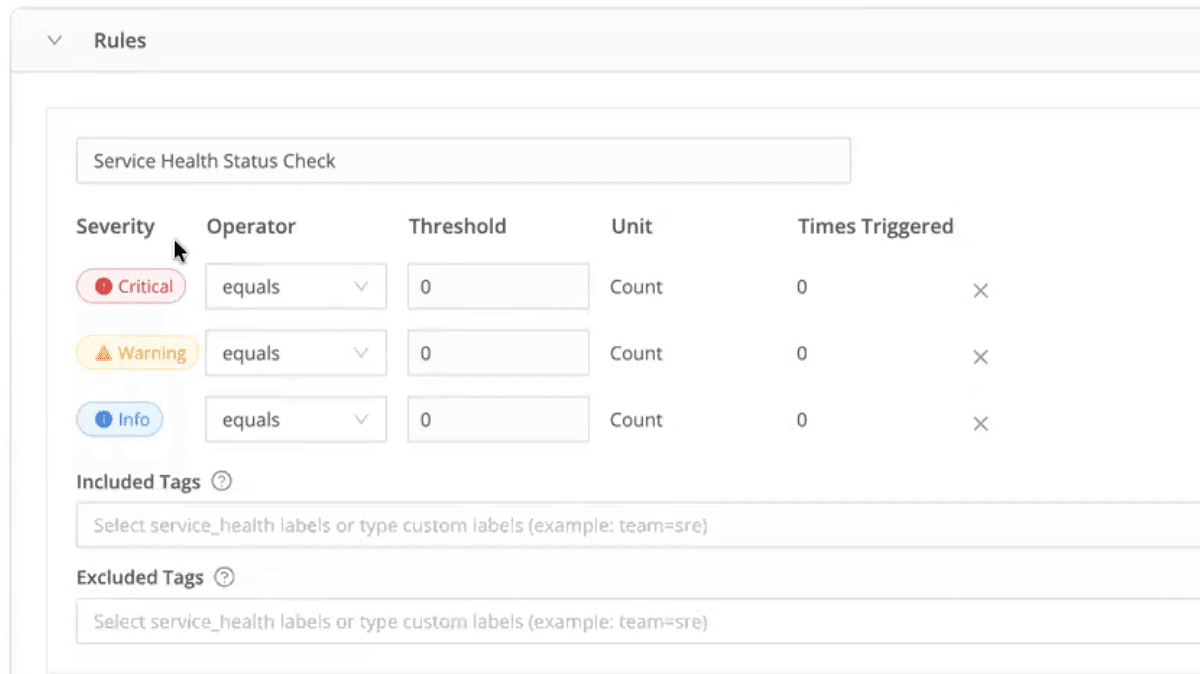Viewport: 1200px width, 674px height.
Task: Focus the Critical threshold input field
Action: coord(498,287)
